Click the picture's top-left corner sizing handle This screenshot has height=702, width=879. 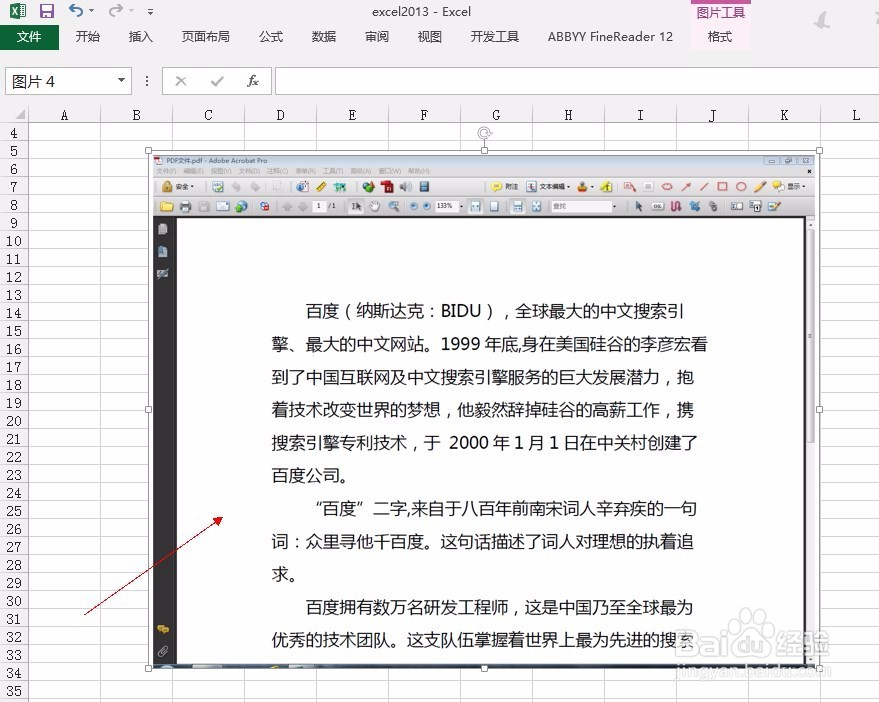[x=149, y=150]
